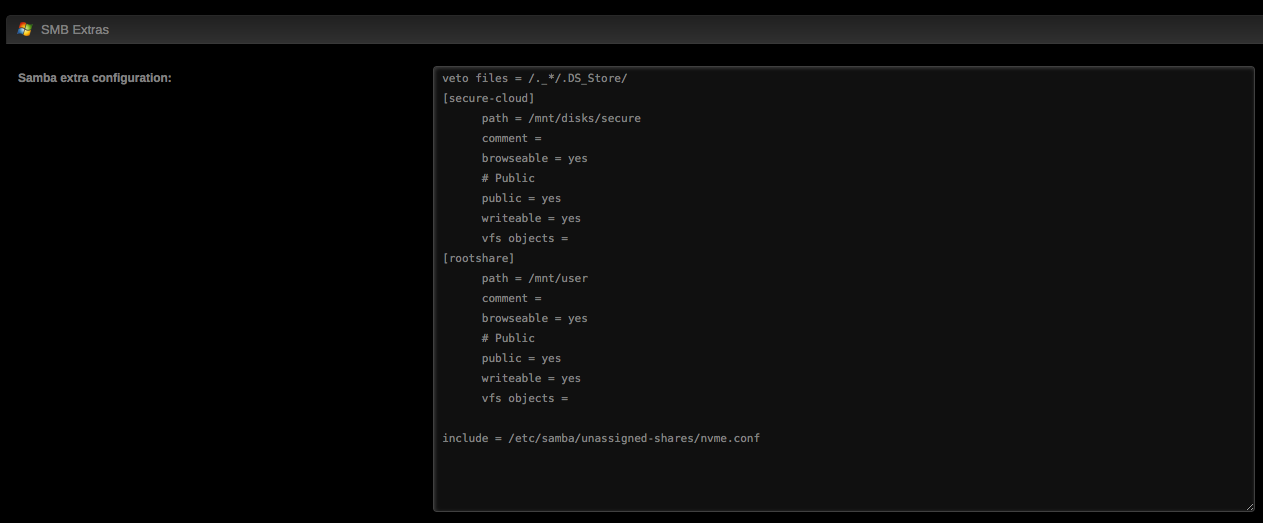Click the Samba extra configuration label

[95, 77]
